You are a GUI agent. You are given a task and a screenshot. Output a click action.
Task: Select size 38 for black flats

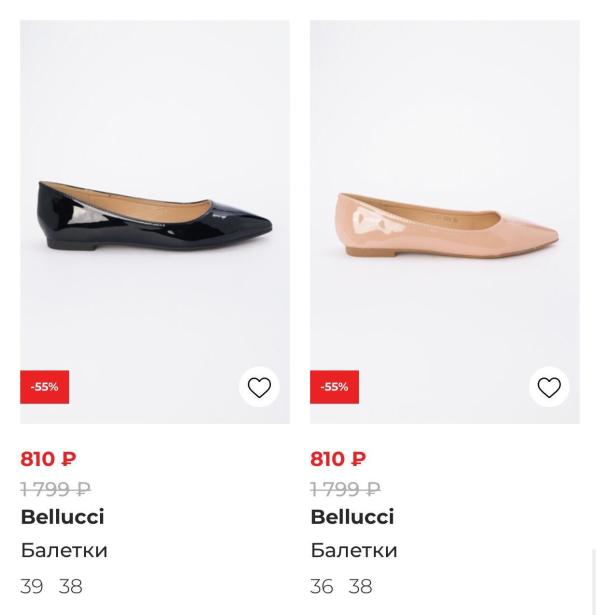pos(70,586)
